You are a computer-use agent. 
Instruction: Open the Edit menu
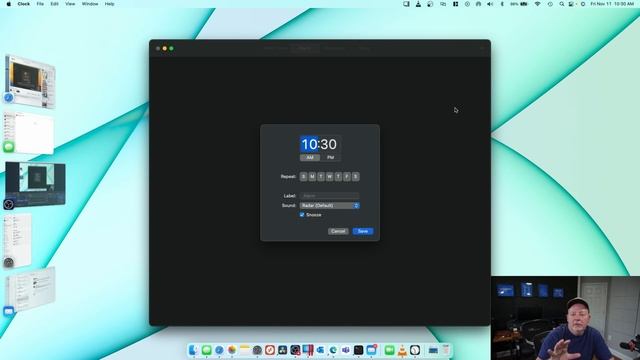(x=54, y=4)
